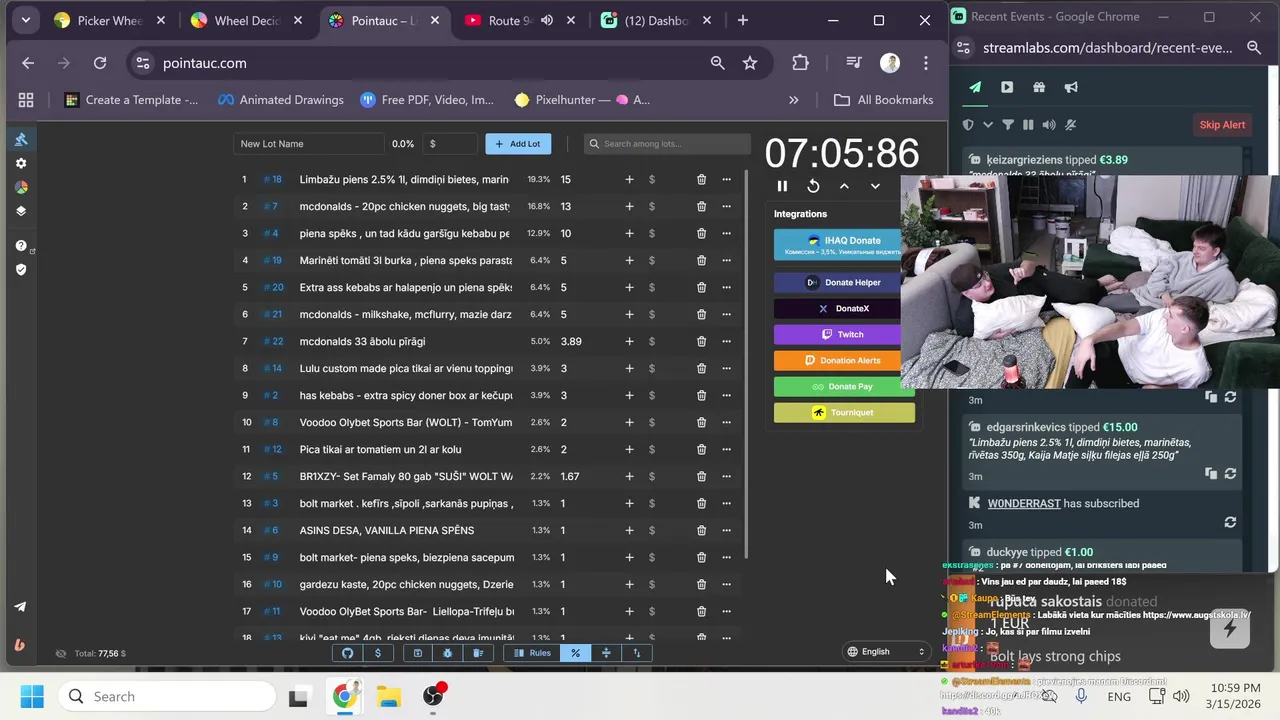Click the Add Lot button

click(x=518, y=144)
